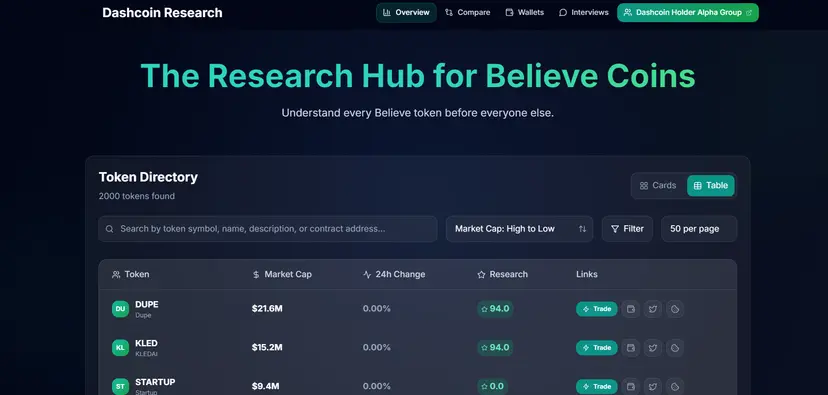Click the $21.6M market cap value
Viewport: 828px width, 395px height.
pyautogui.click(x=267, y=309)
